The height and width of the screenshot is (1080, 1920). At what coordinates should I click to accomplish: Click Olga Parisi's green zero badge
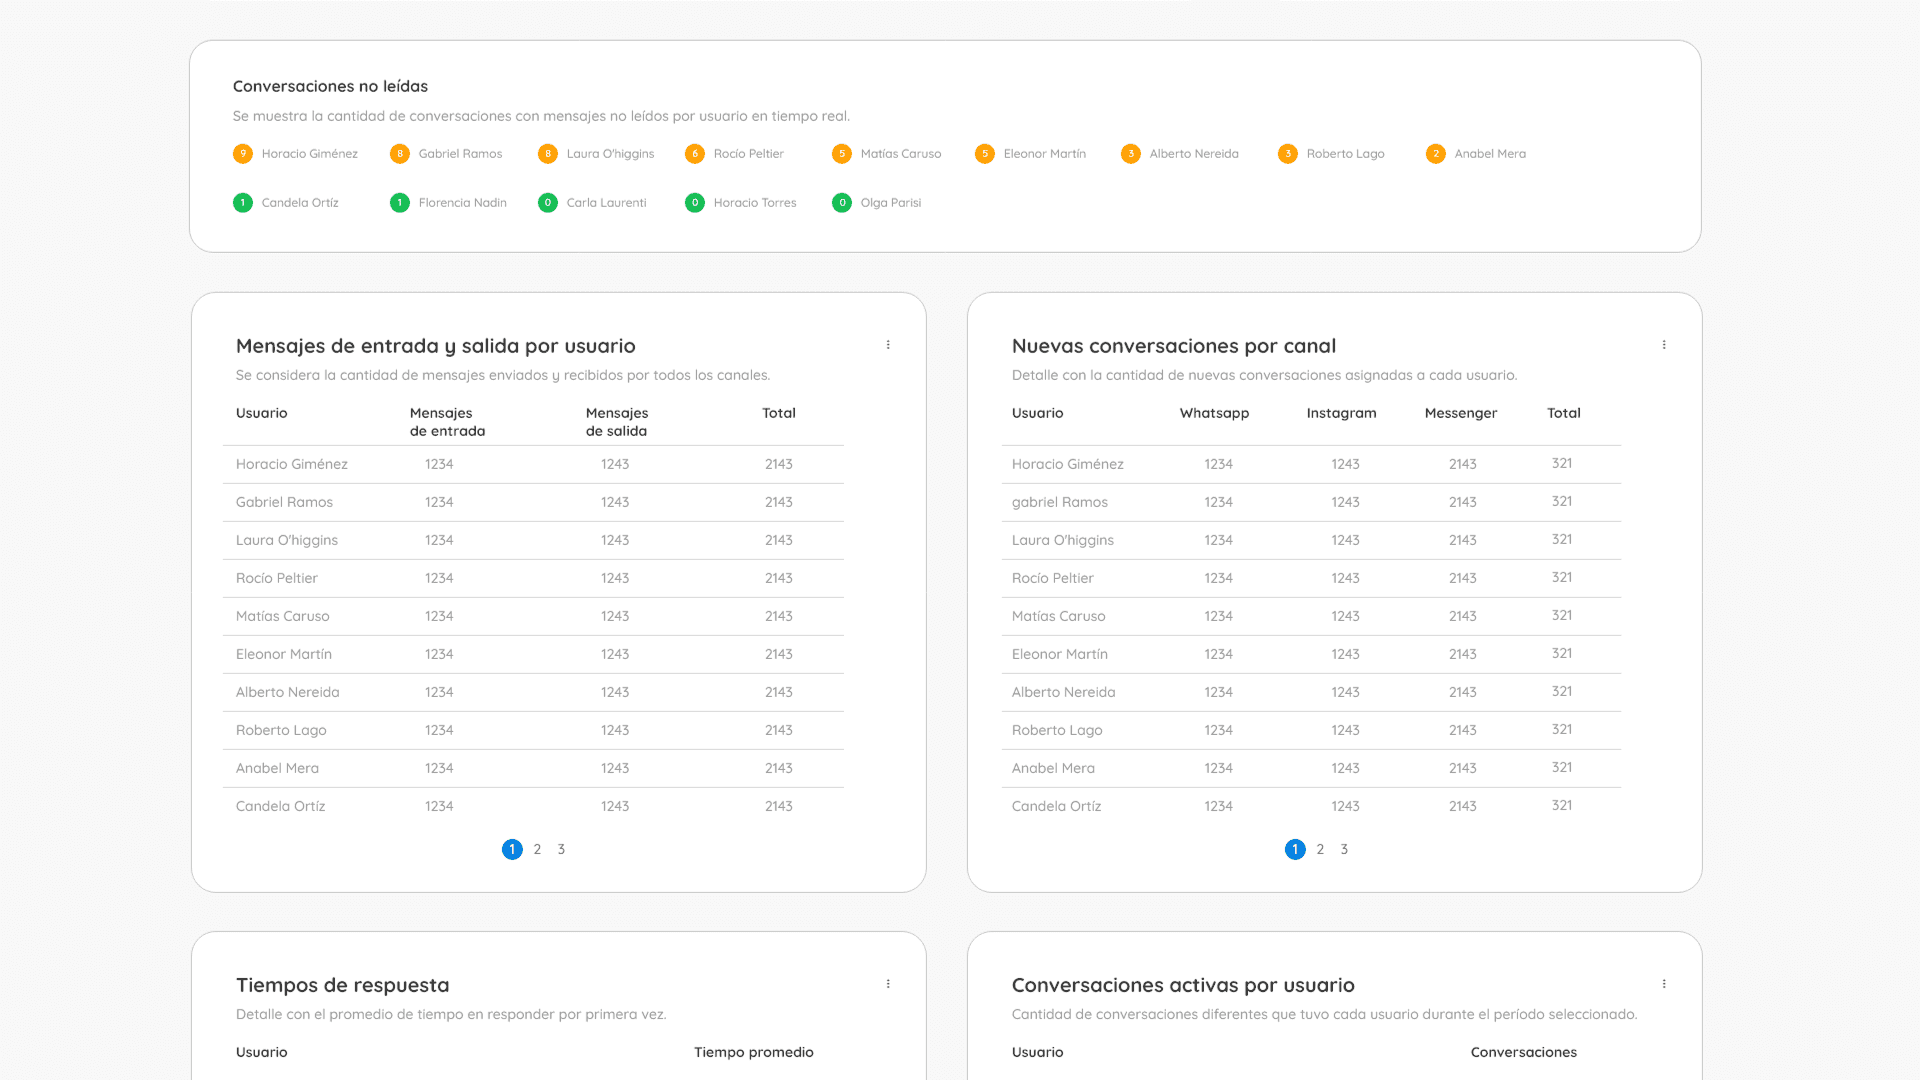(x=841, y=203)
